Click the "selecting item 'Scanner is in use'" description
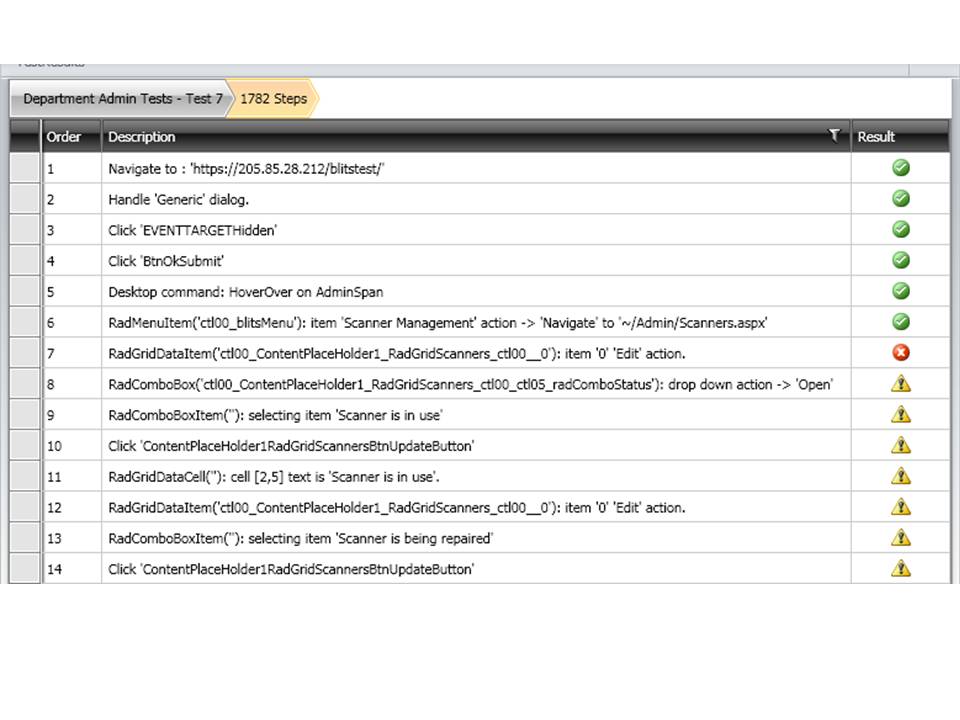 [x=276, y=415]
